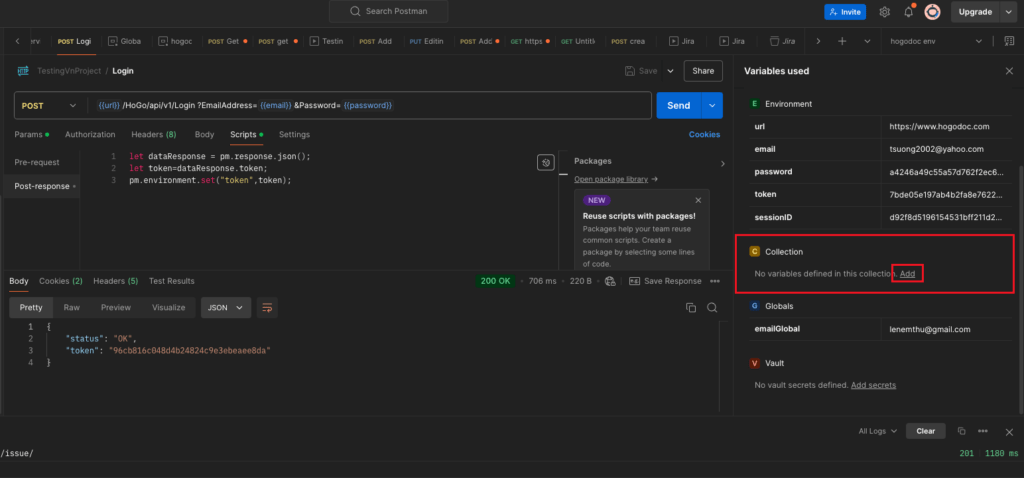Open Test Results tab
The width and height of the screenshot is (1024, 478).
click(172, 281)
